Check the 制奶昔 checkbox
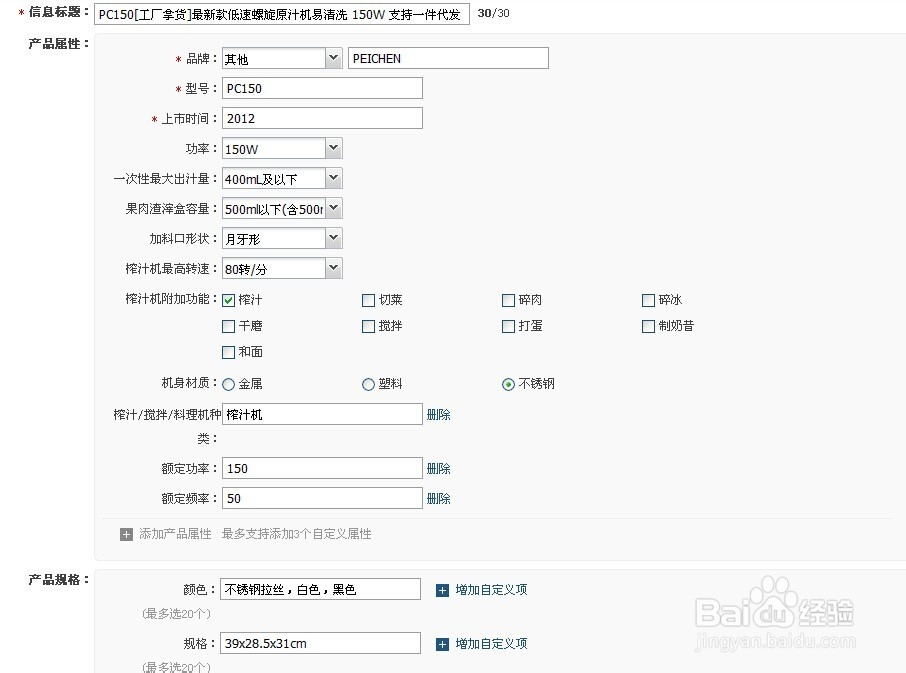Image resolution: width=906 pixels, height=673 pixels. [x=648, y=326]
